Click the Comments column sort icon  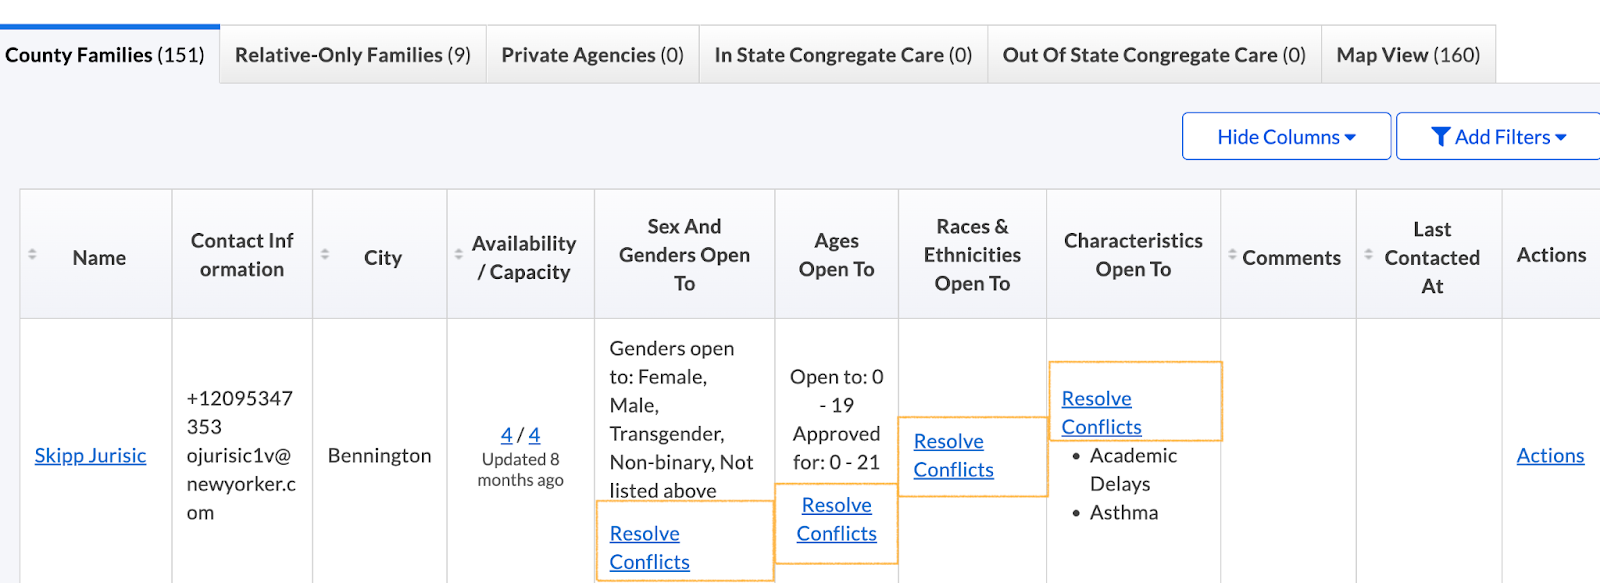pyautogui.click(x=1232, y=255)
